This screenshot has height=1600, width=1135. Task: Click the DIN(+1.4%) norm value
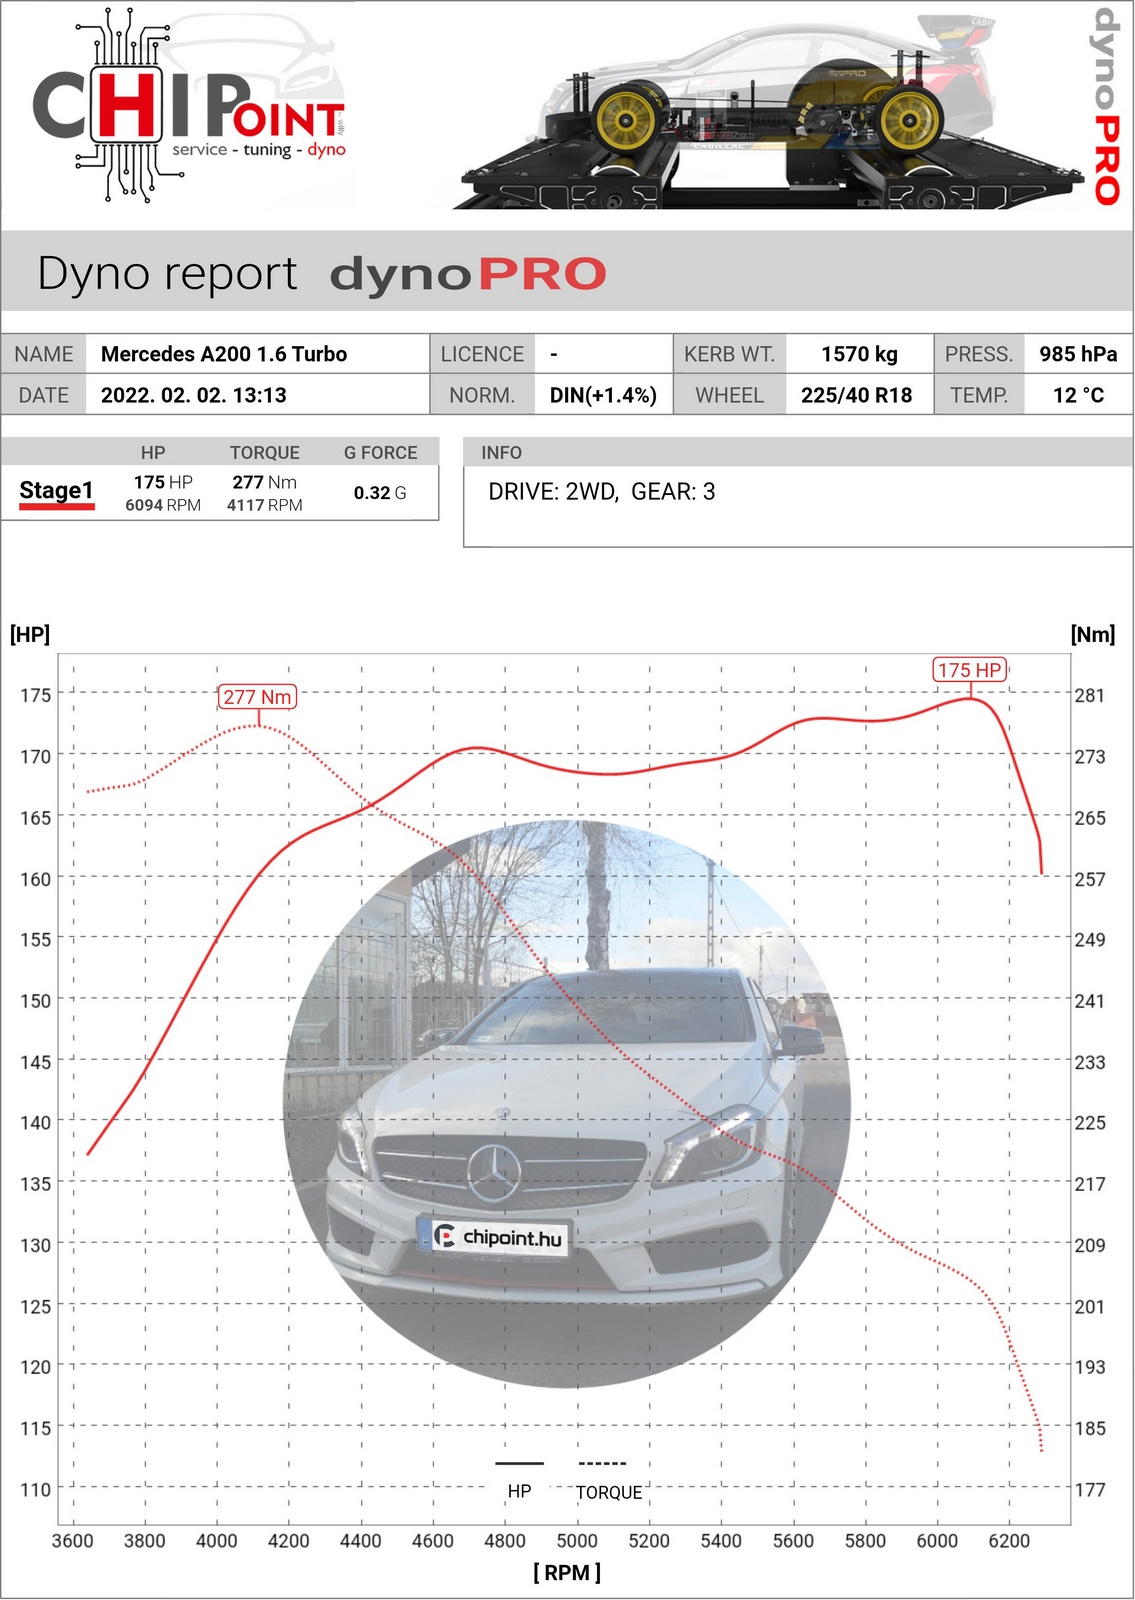click(603, 395)
